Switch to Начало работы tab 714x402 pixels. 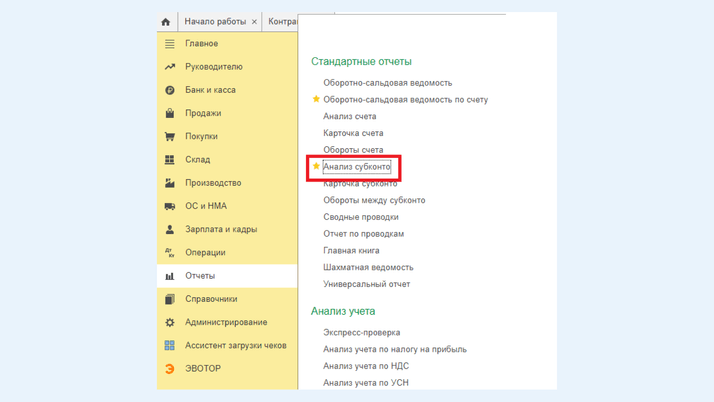point(215,21)
